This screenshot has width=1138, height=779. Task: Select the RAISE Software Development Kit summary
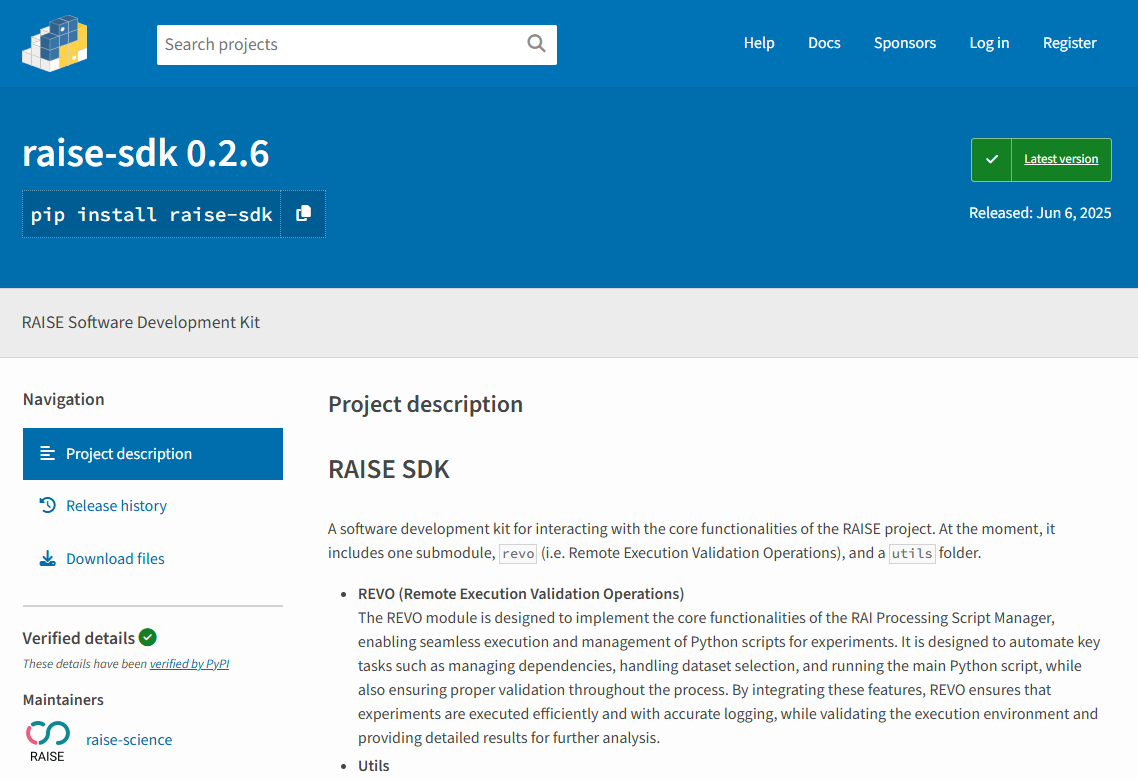coord(141,322)
